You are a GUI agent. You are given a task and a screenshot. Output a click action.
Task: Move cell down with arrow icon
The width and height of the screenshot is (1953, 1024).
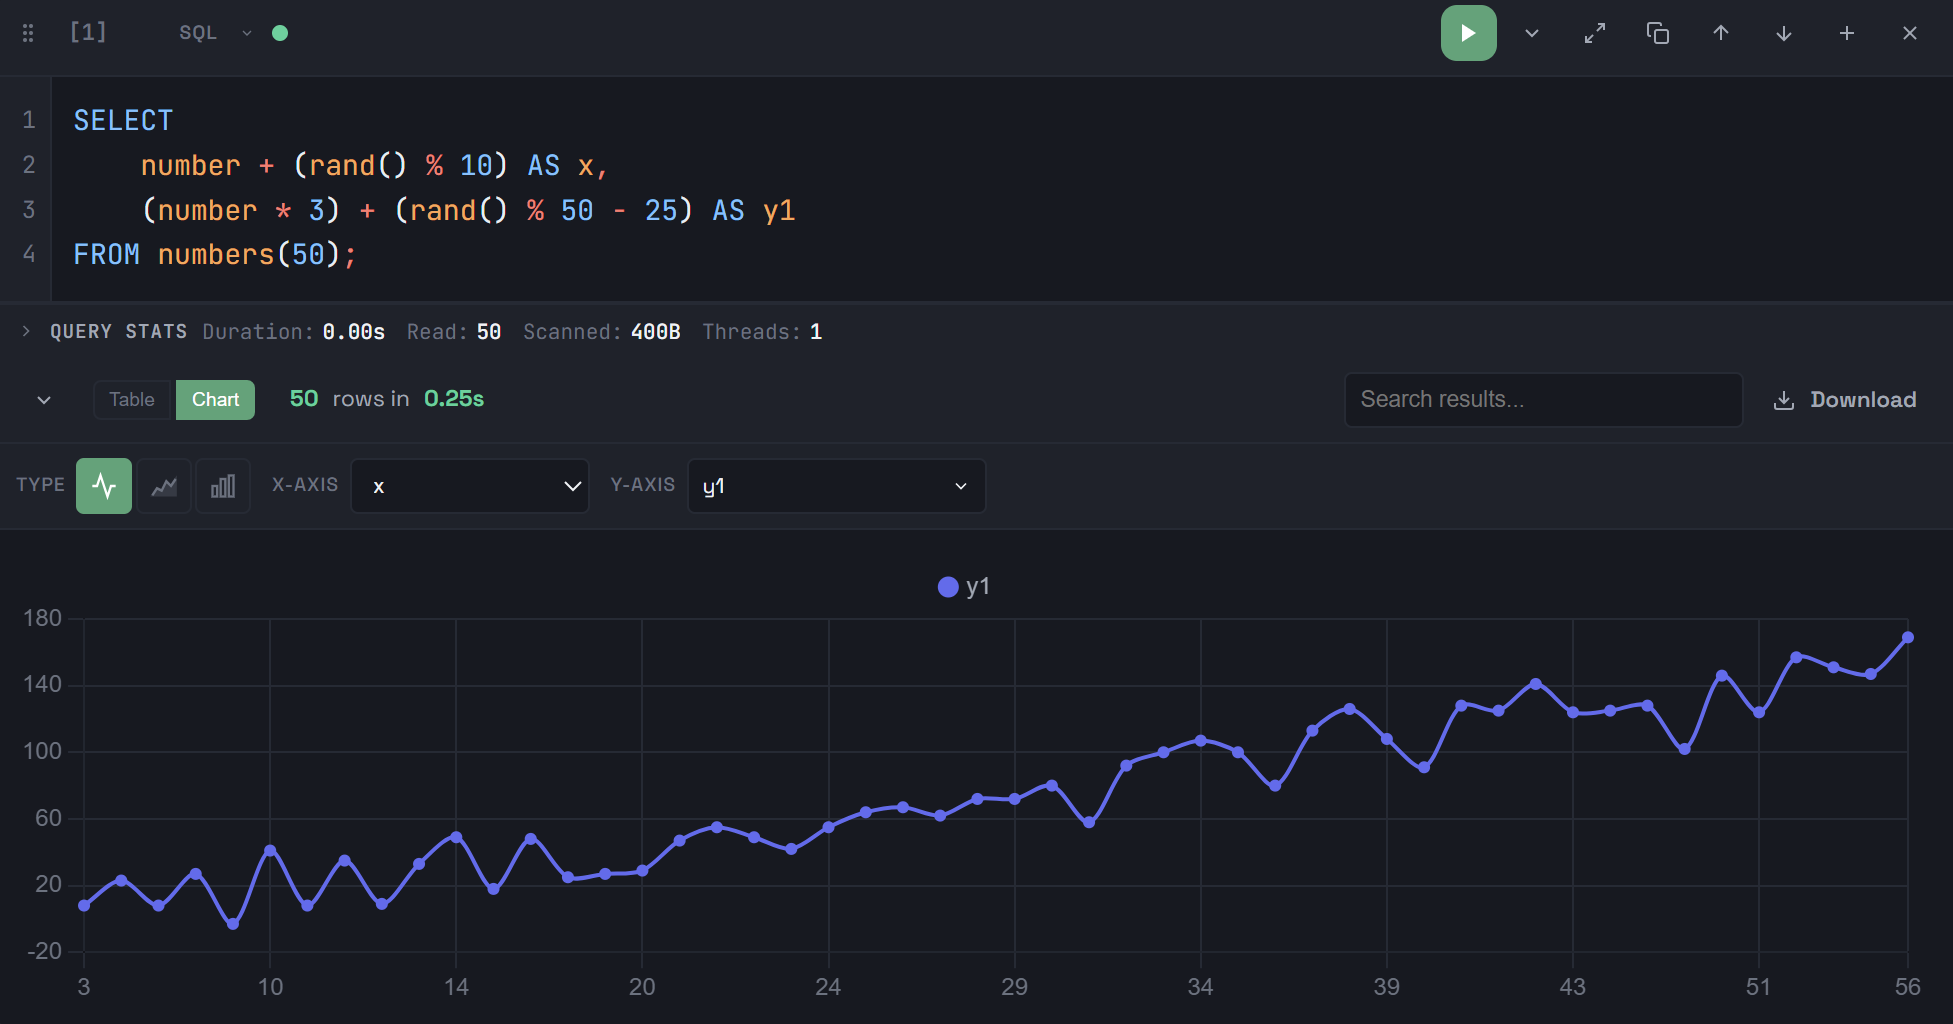click(1783, 33)
